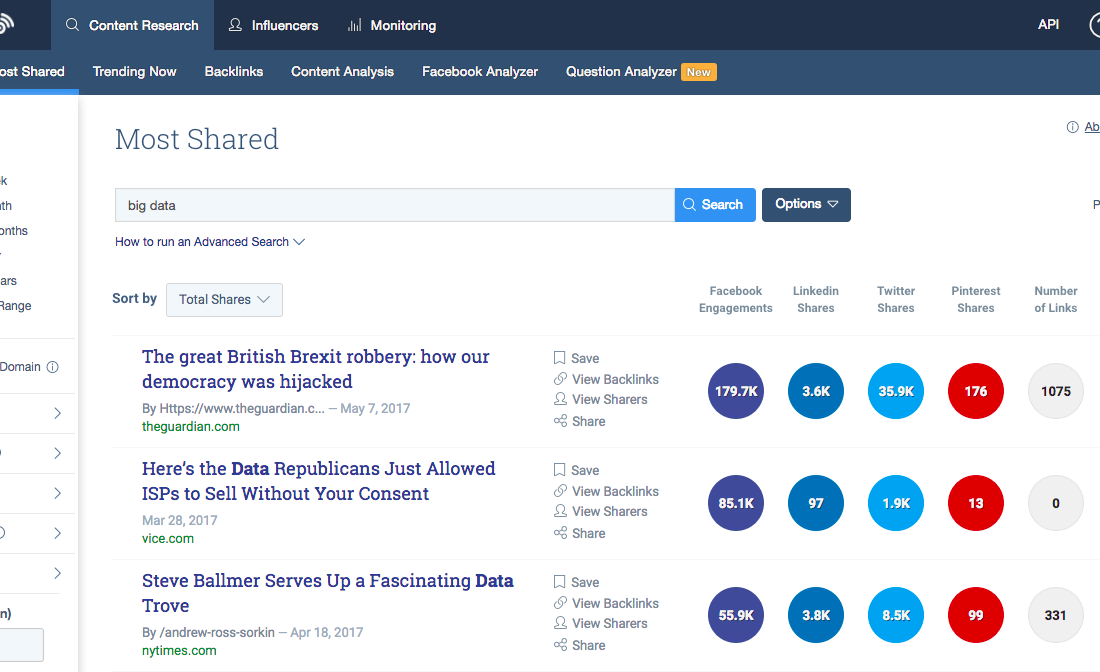This screenshot has height=672, width=1100.
Task: Open the Total Shares sort dropdown
Action: click(224, 300)
